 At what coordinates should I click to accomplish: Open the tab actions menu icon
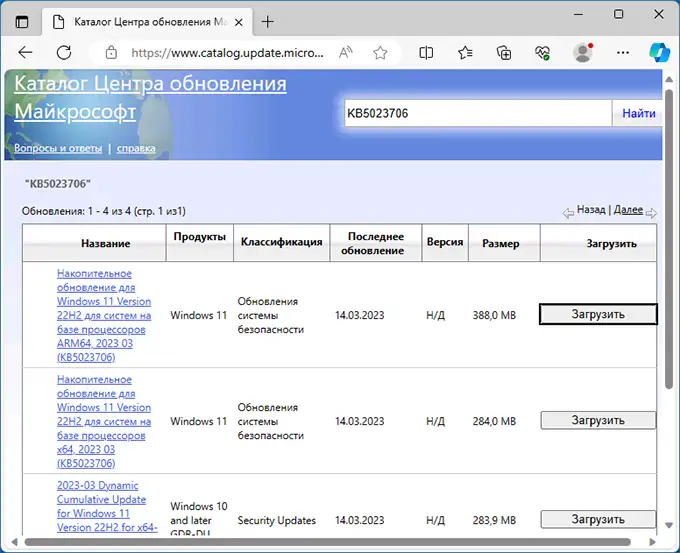(x=22, y=21)
